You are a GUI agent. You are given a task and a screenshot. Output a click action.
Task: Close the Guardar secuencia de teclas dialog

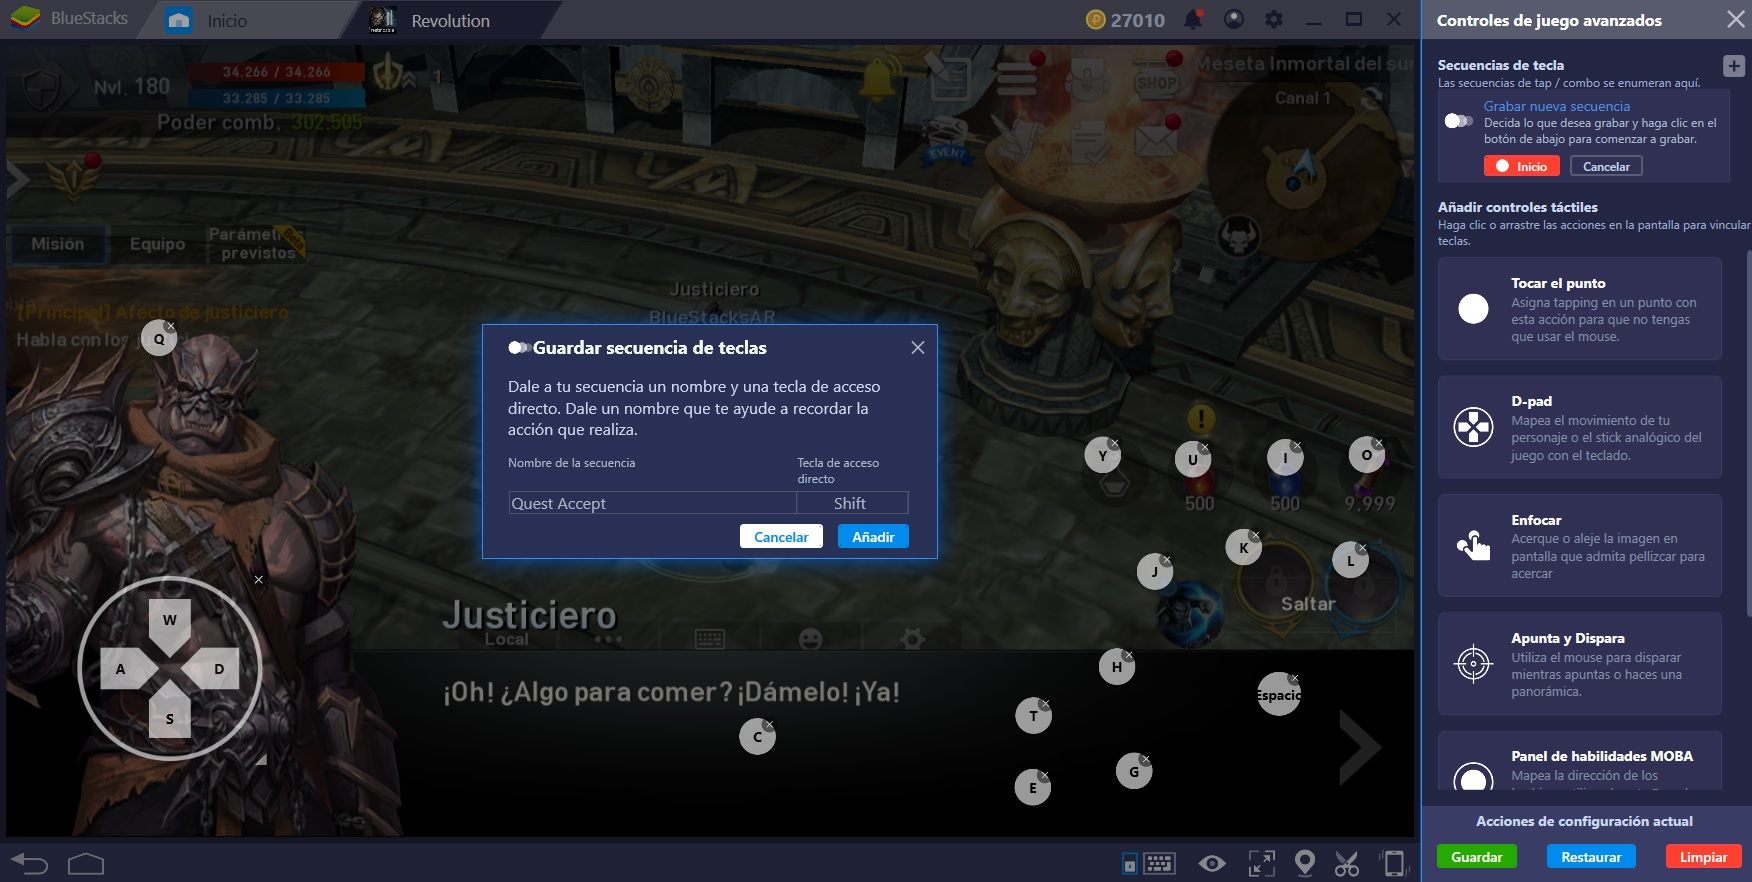point(918,348)
